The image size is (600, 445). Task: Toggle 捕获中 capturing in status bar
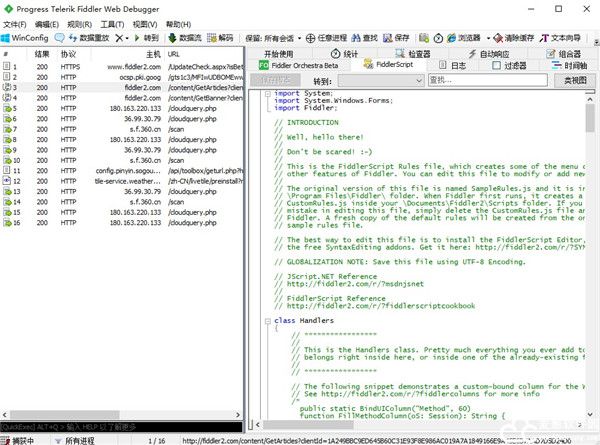point(18,441)
